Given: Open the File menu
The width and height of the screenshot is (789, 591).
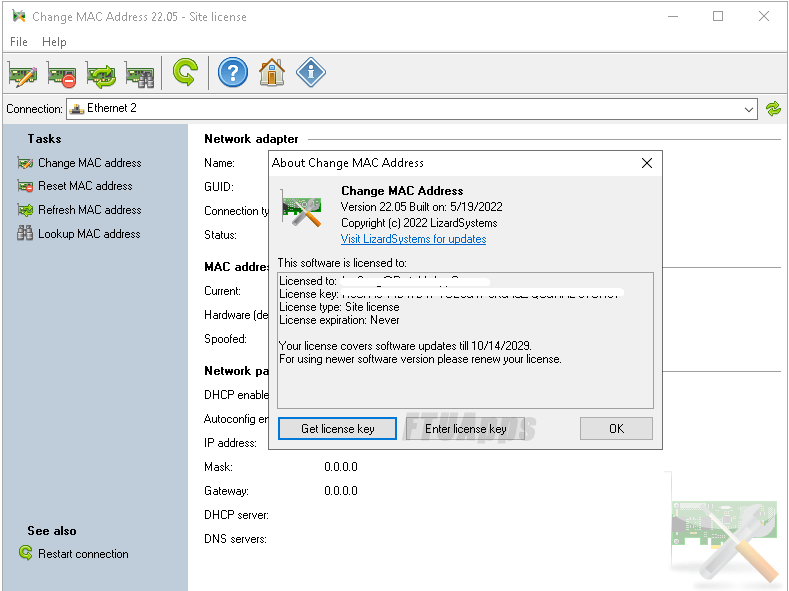Looking at the screenshot, I should pyautogui.click(x=19, y=42).
